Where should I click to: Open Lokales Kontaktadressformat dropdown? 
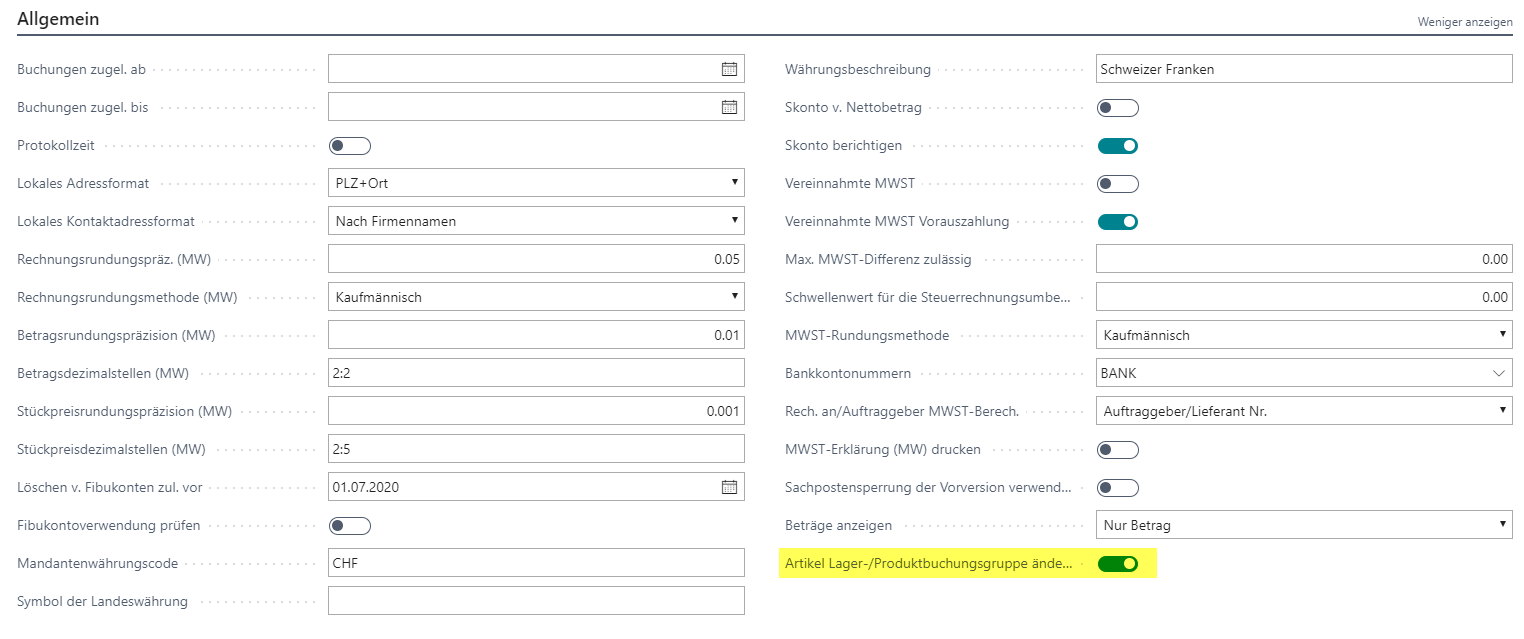tap(536, 221)
